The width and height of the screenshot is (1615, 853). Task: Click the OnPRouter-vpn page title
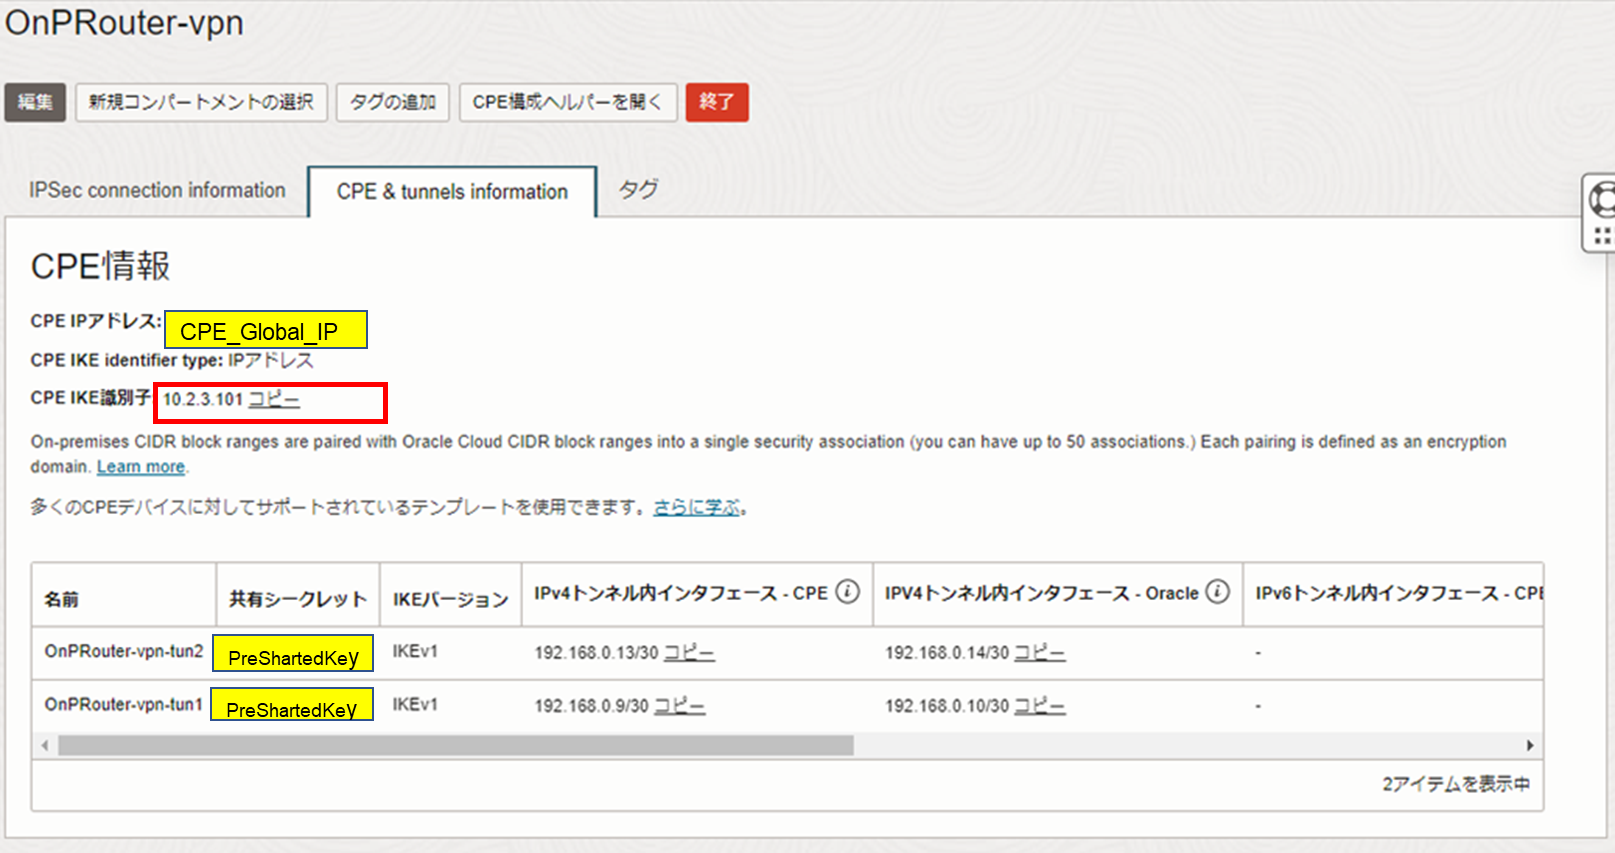pyautogui.click(x=124, y=23)
